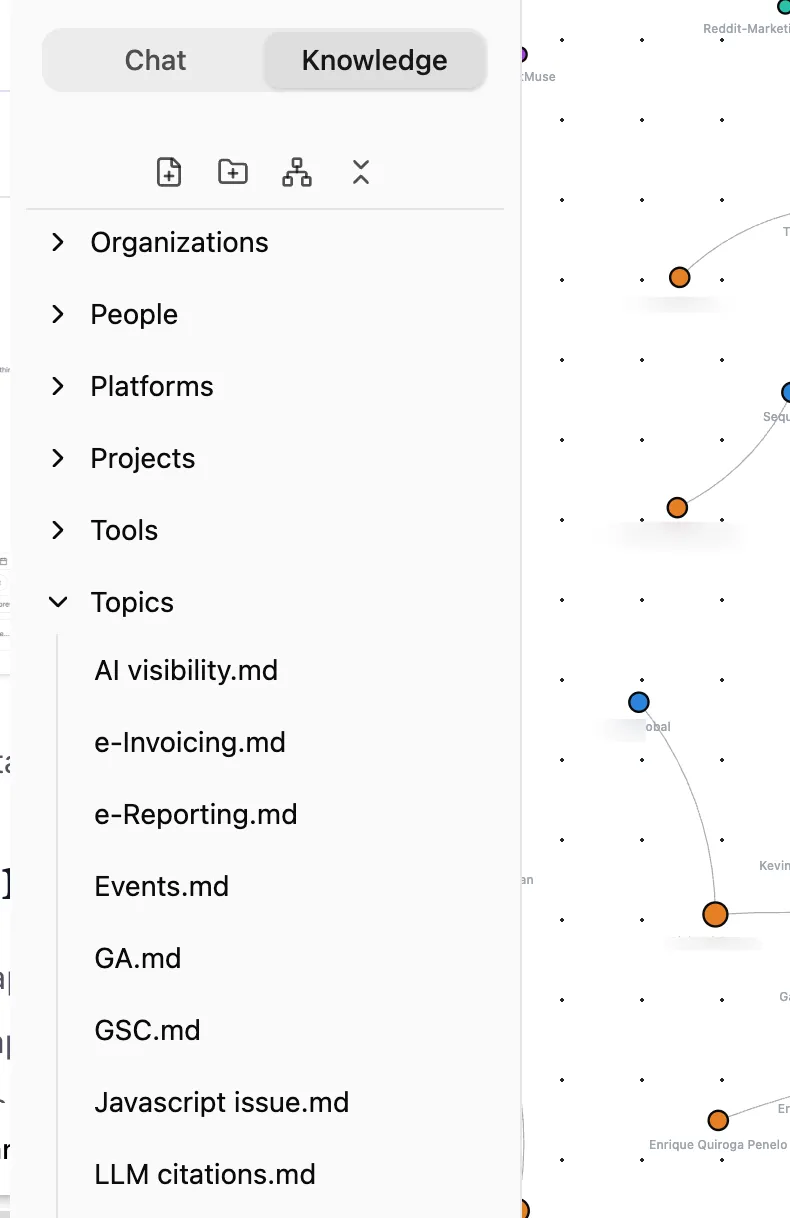This screenshot has height=1218, width=790.
Task: Open Javascript issue.md note
Action: click(x=222, y=1103)
